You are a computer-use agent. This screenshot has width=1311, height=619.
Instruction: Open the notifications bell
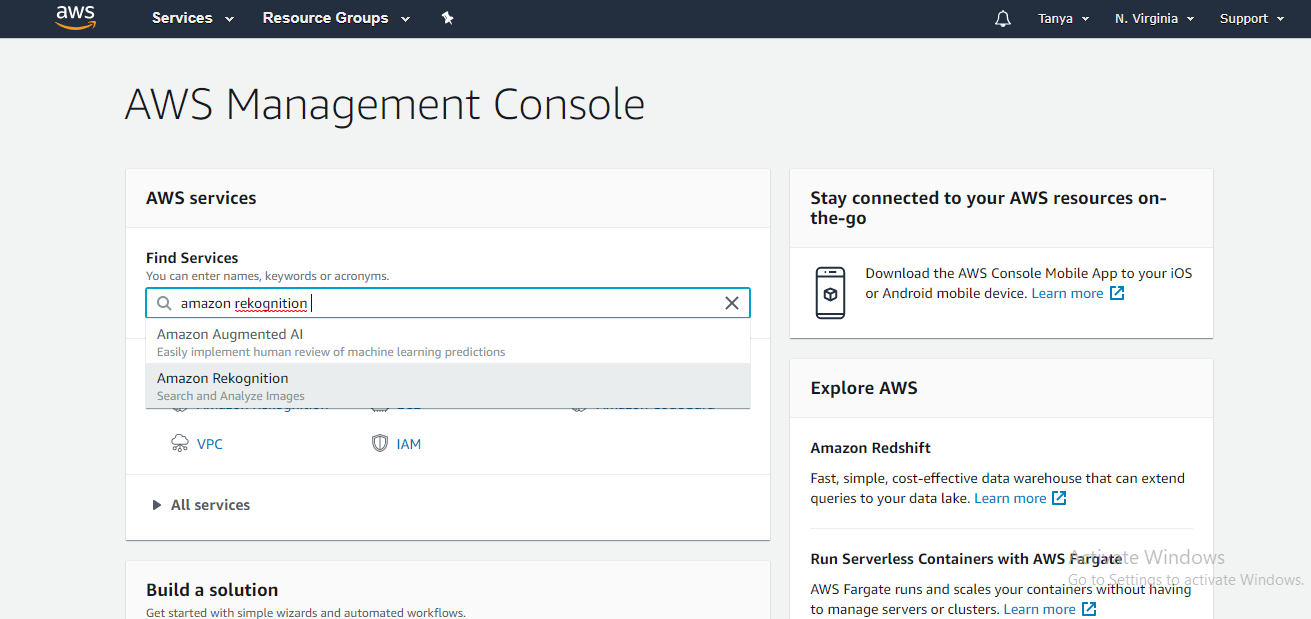(x=1003, y=19)
